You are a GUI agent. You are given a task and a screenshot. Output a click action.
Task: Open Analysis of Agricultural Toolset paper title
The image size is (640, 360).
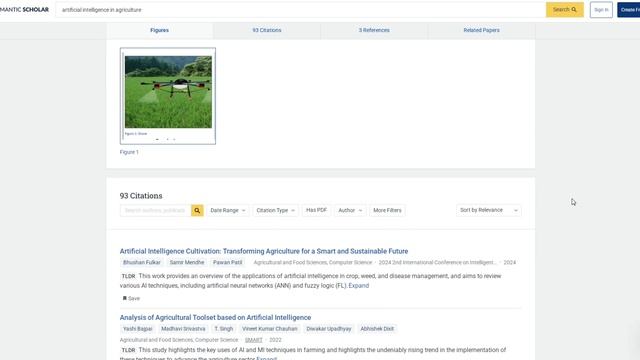(215, 317)
